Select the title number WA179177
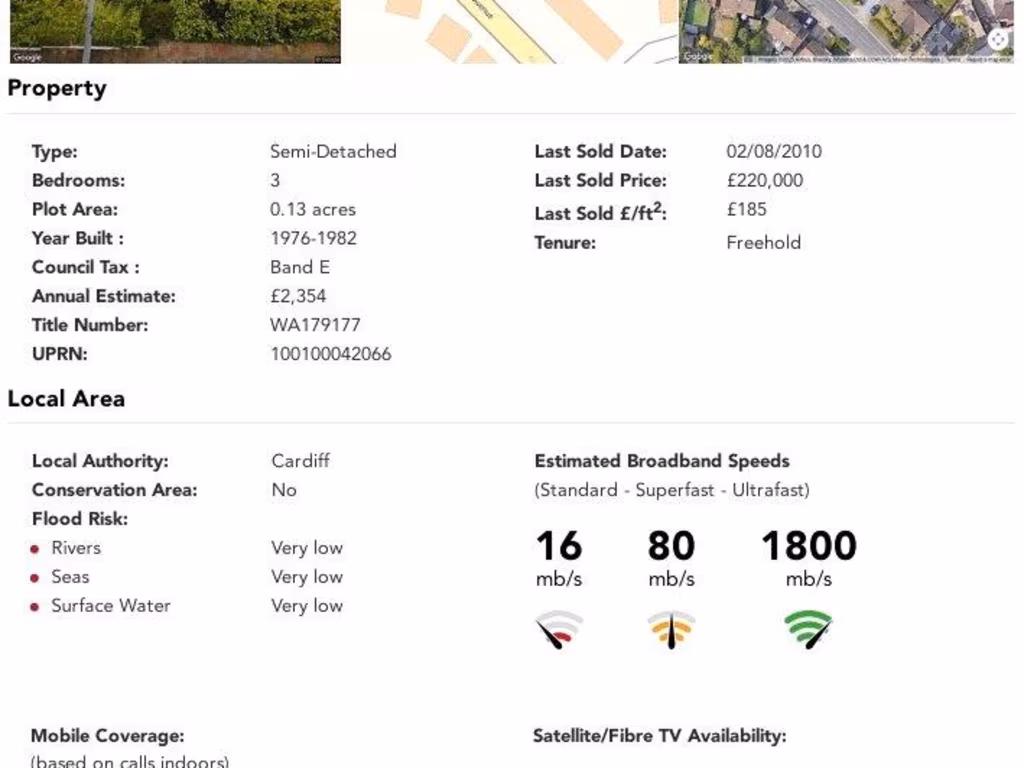The height and width of the screenshot is (768, 1024). tap(315, 325)
